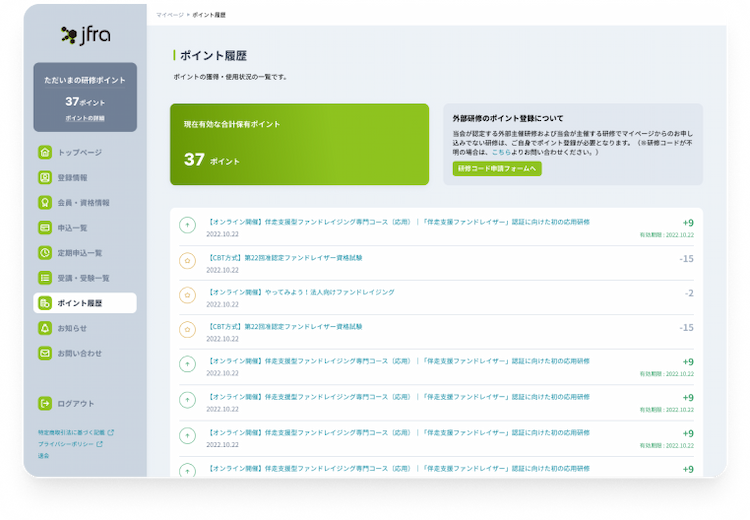
Task: Click the ただいまの研修ポイント panel
Action: pos(85,97)
